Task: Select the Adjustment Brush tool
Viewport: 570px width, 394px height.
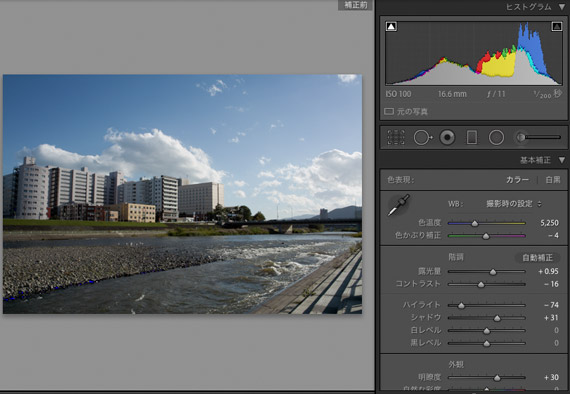Action: point(521,137)
